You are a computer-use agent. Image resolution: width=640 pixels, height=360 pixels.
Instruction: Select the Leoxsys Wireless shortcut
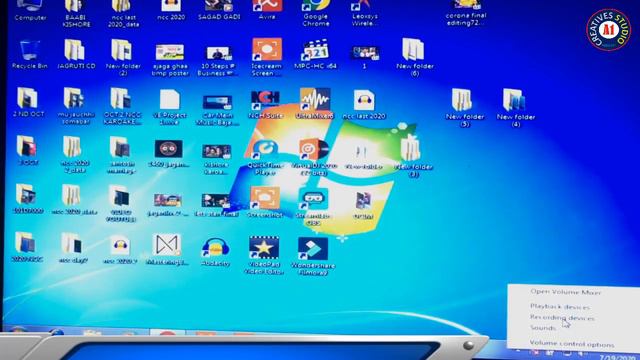click(x=364, y=13)
